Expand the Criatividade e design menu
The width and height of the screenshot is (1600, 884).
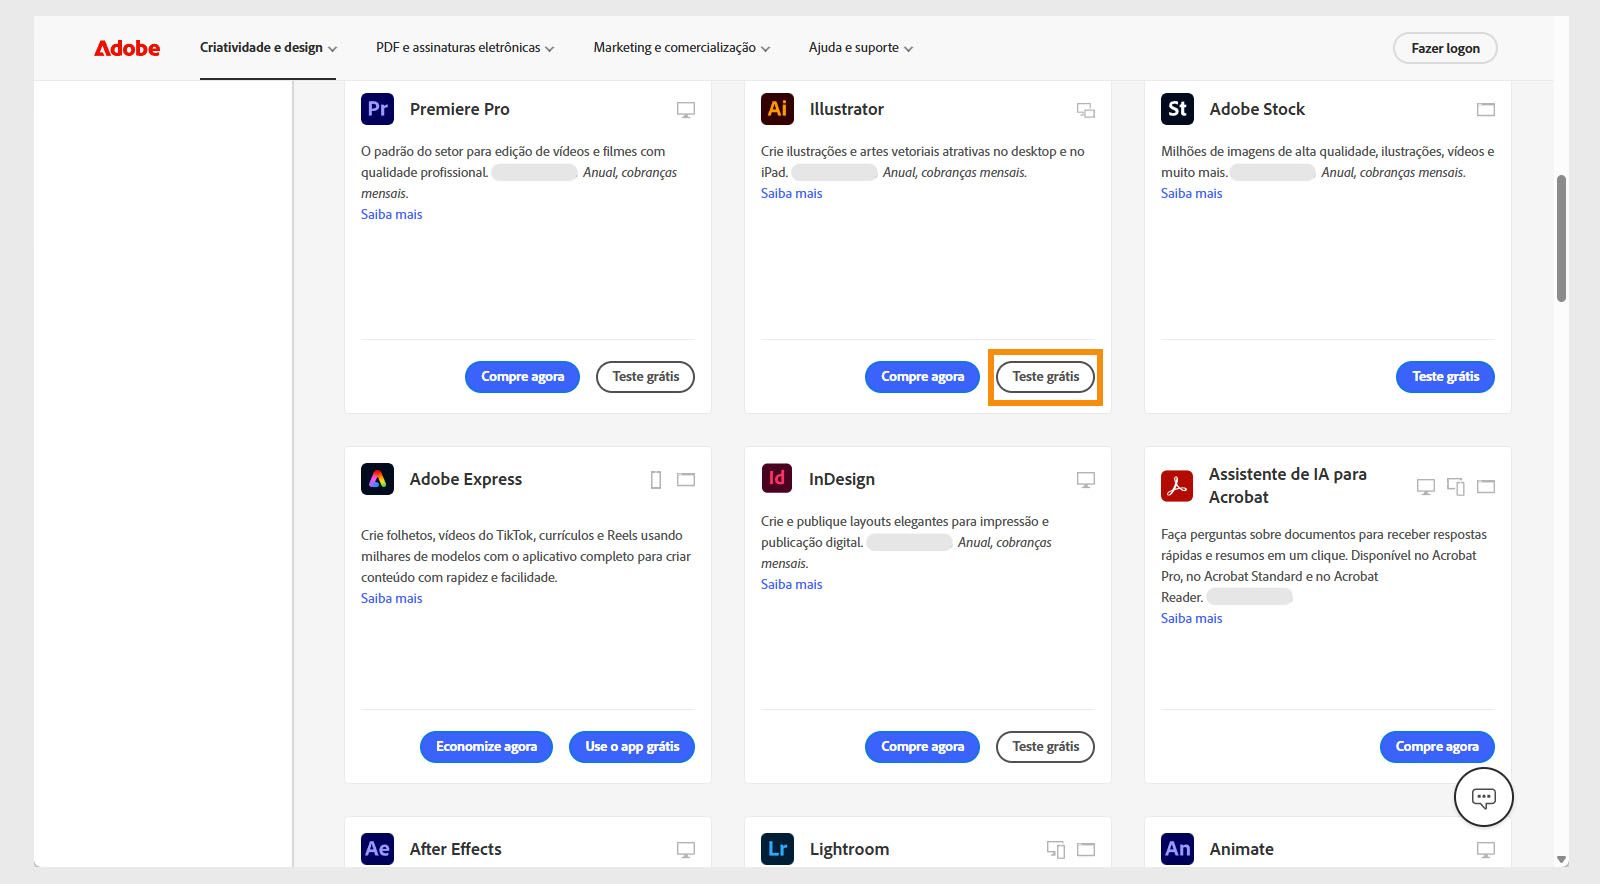[268, 48]
